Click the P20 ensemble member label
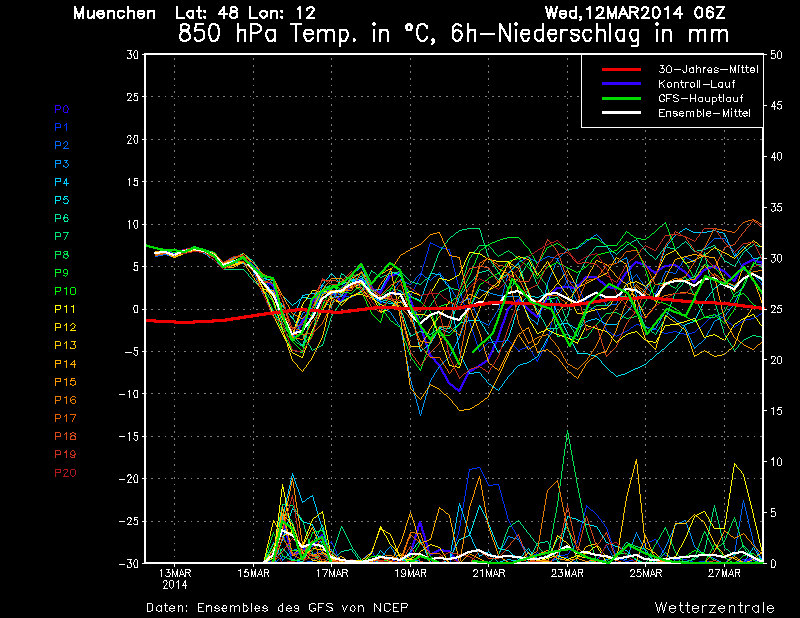The image size is (800, 618). coord(65,473)
